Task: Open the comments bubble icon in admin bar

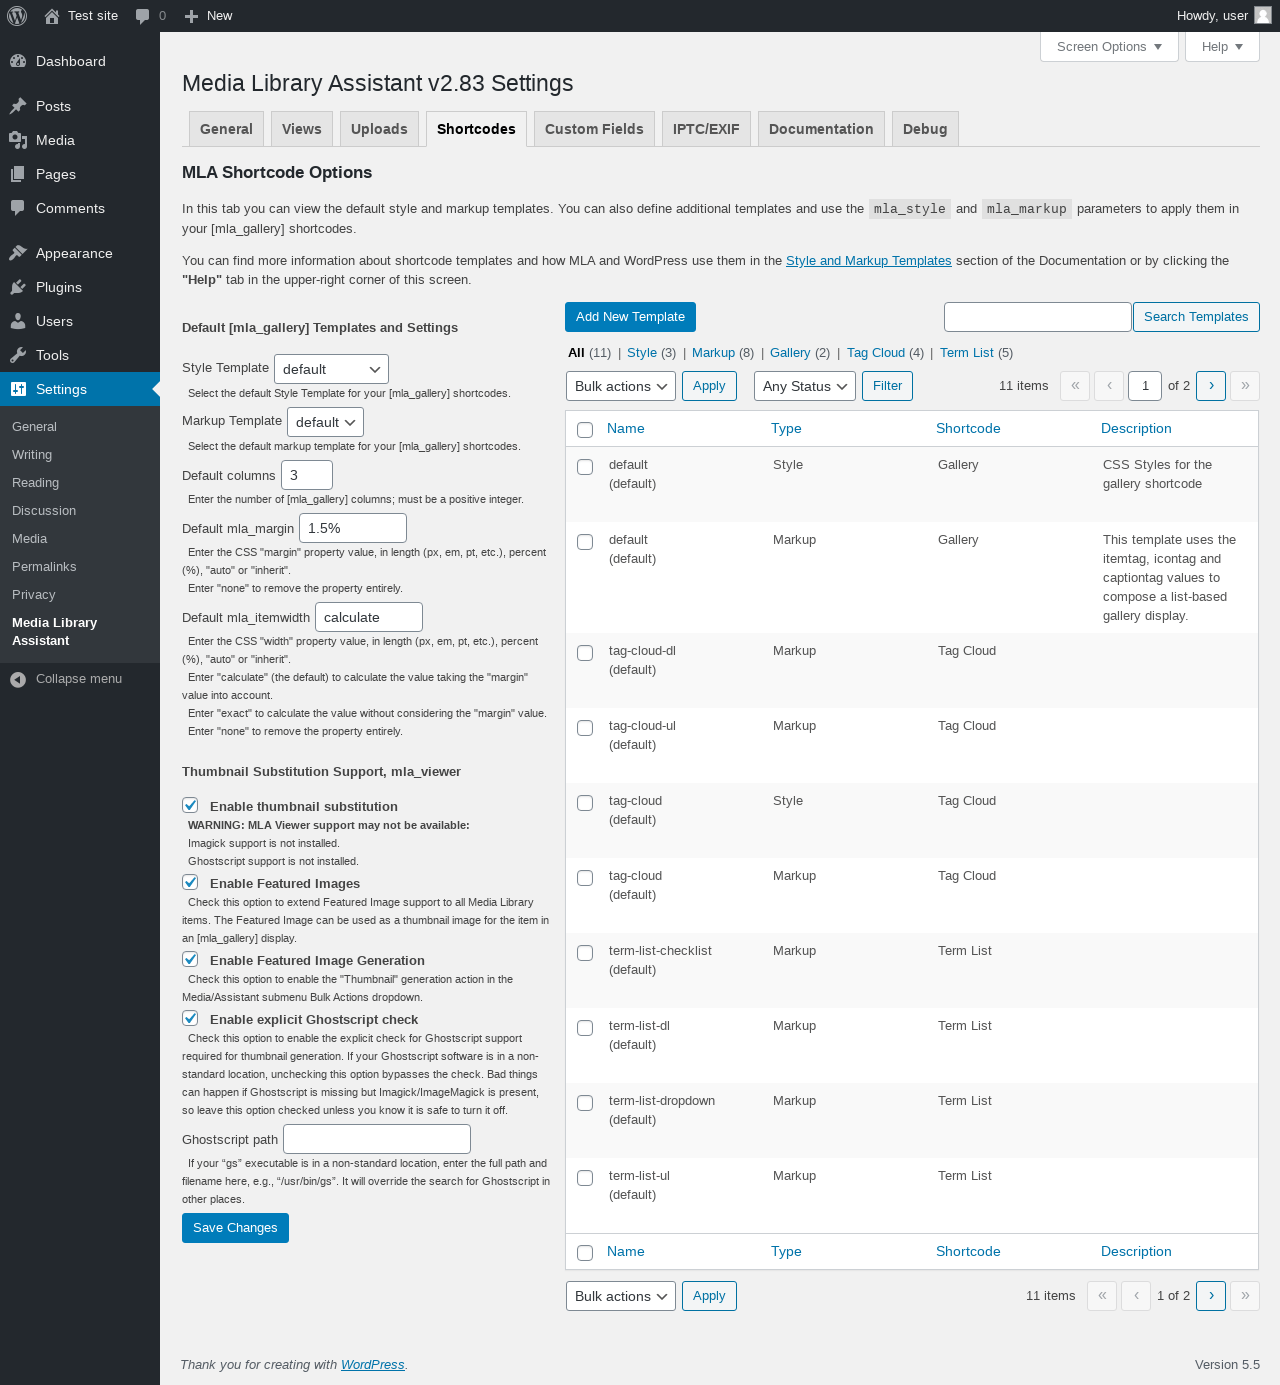Action: [143, 16]
